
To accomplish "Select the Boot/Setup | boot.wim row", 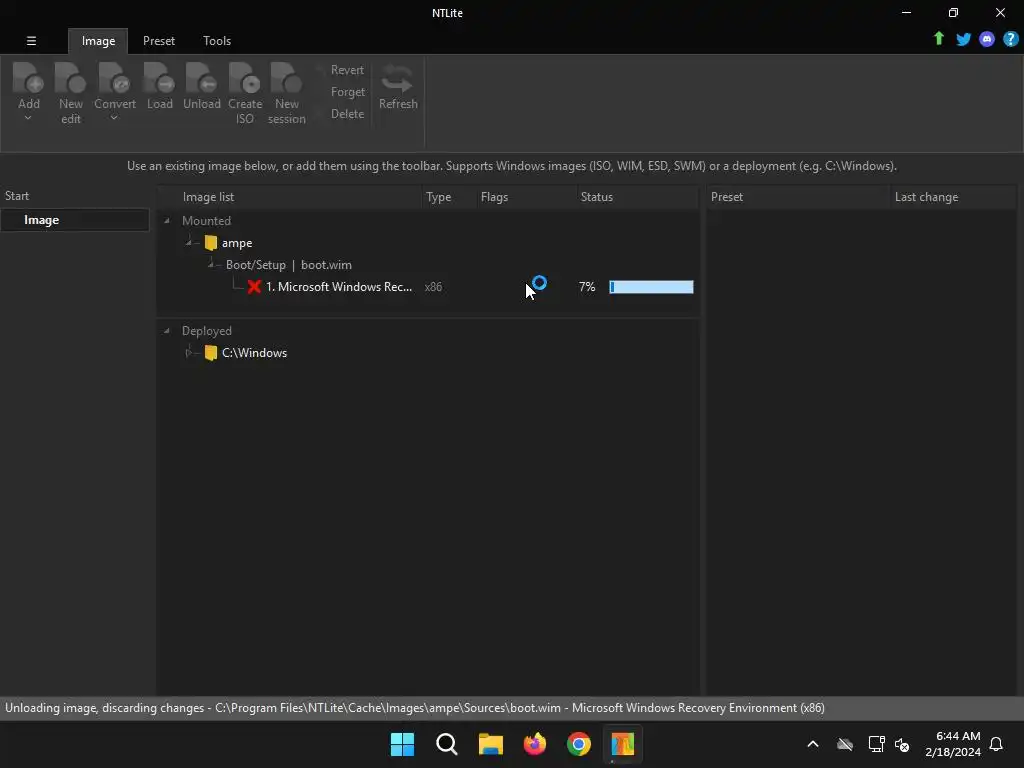I will tap(289, 264).
